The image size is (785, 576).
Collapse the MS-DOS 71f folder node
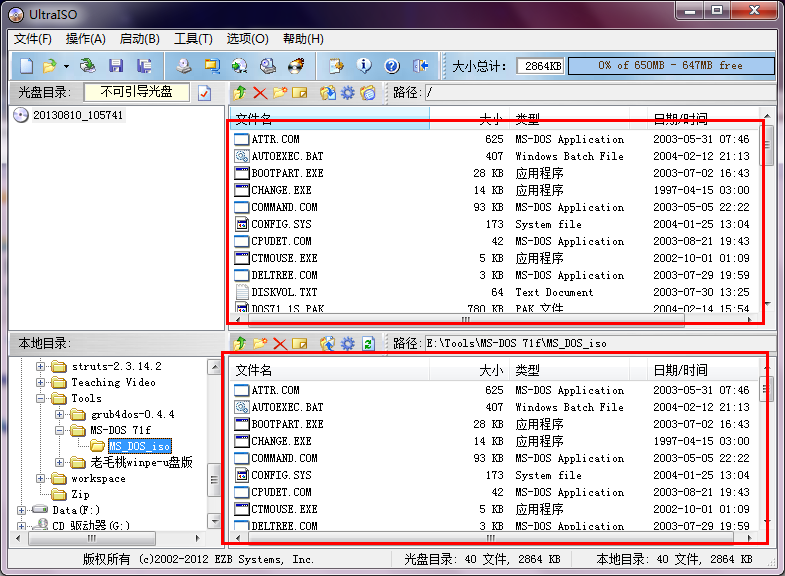[x=60, y=430]
